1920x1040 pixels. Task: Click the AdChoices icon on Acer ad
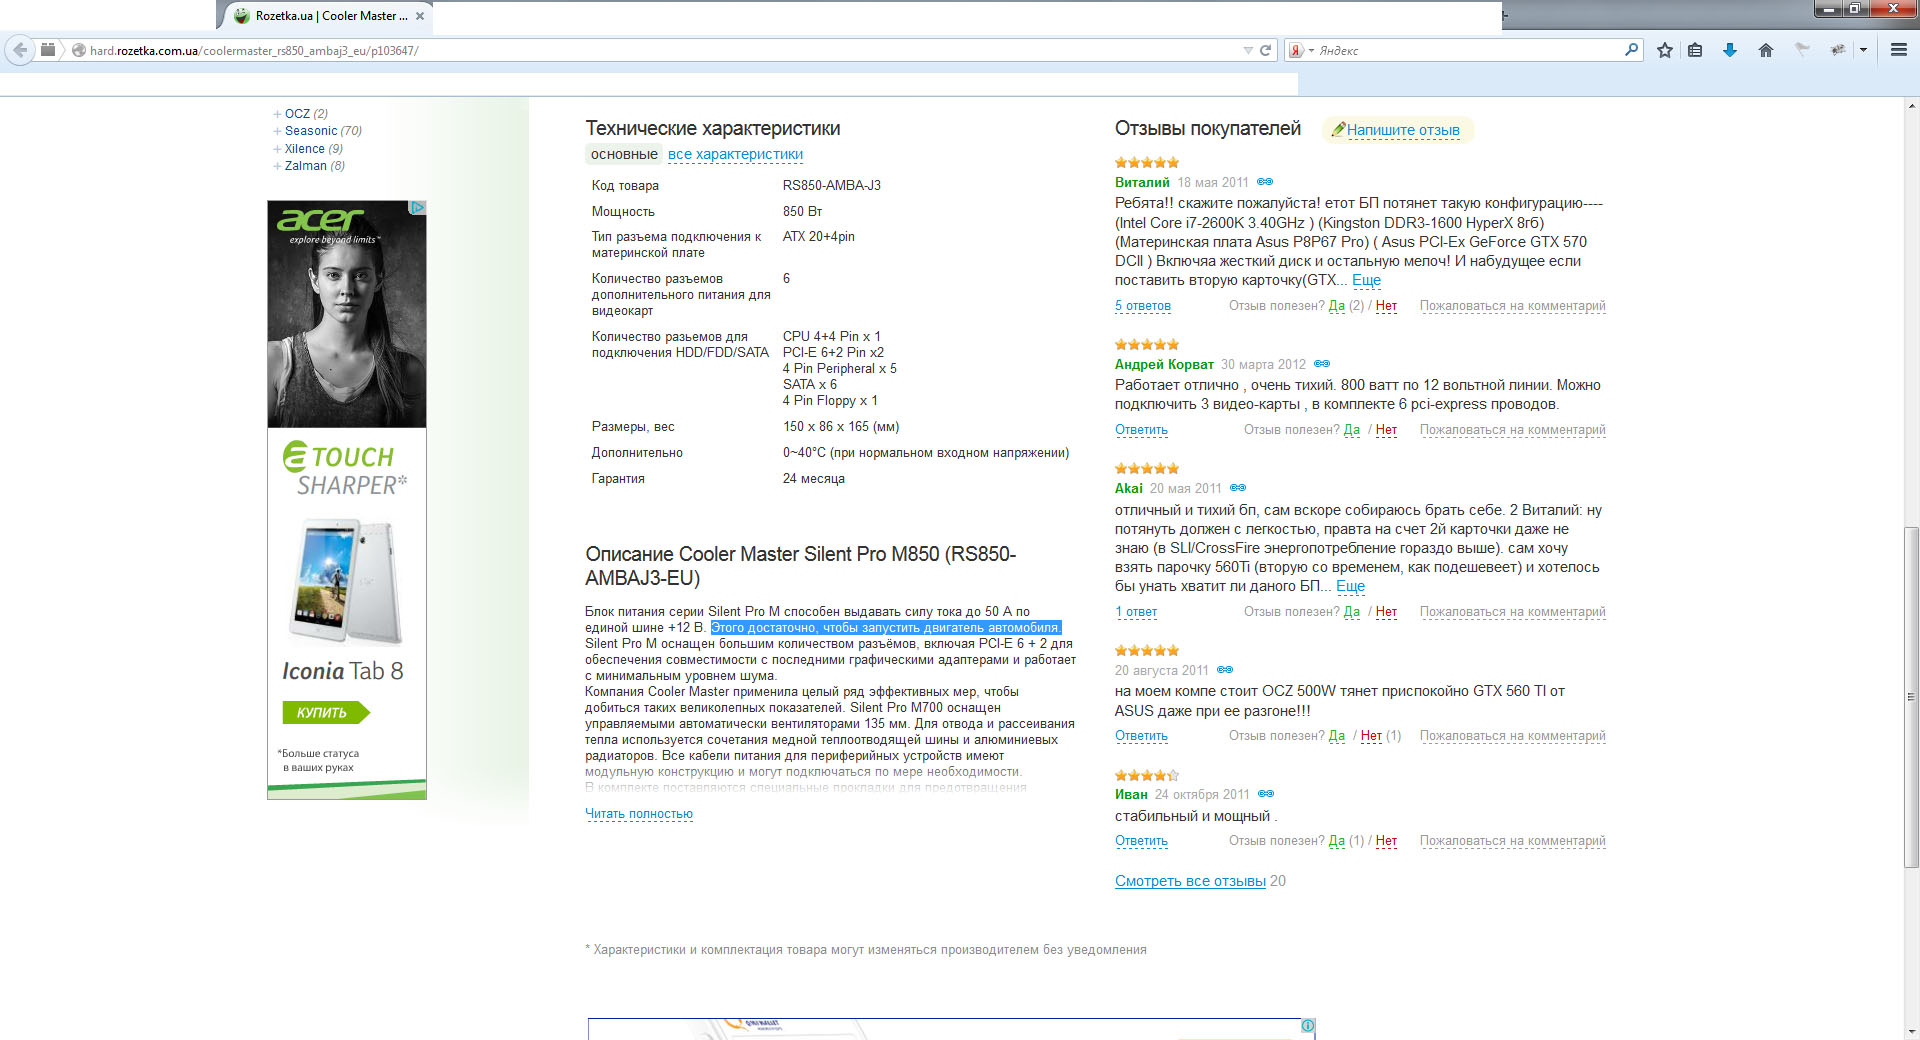418,208
